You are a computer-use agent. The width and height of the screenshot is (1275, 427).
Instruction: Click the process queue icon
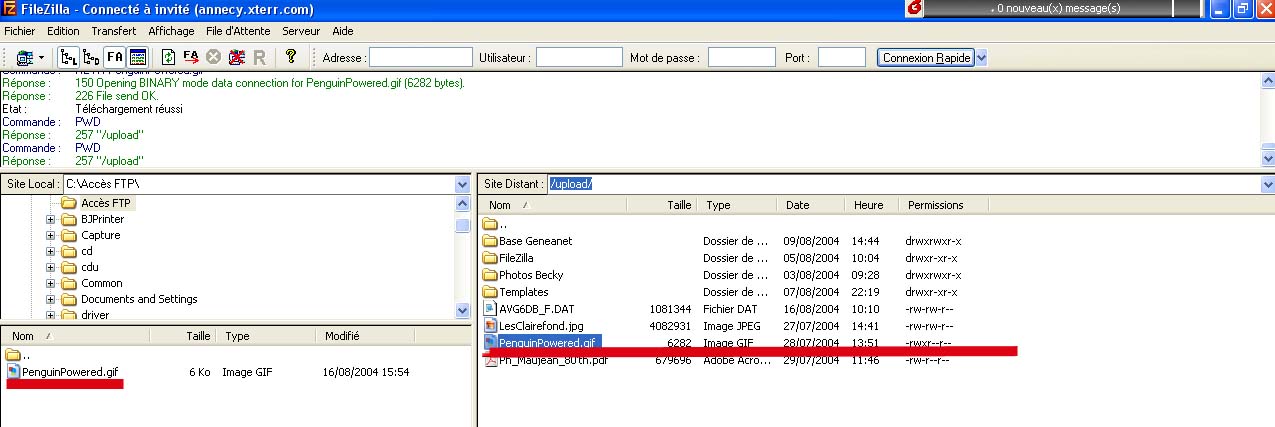tap(191, 58)
